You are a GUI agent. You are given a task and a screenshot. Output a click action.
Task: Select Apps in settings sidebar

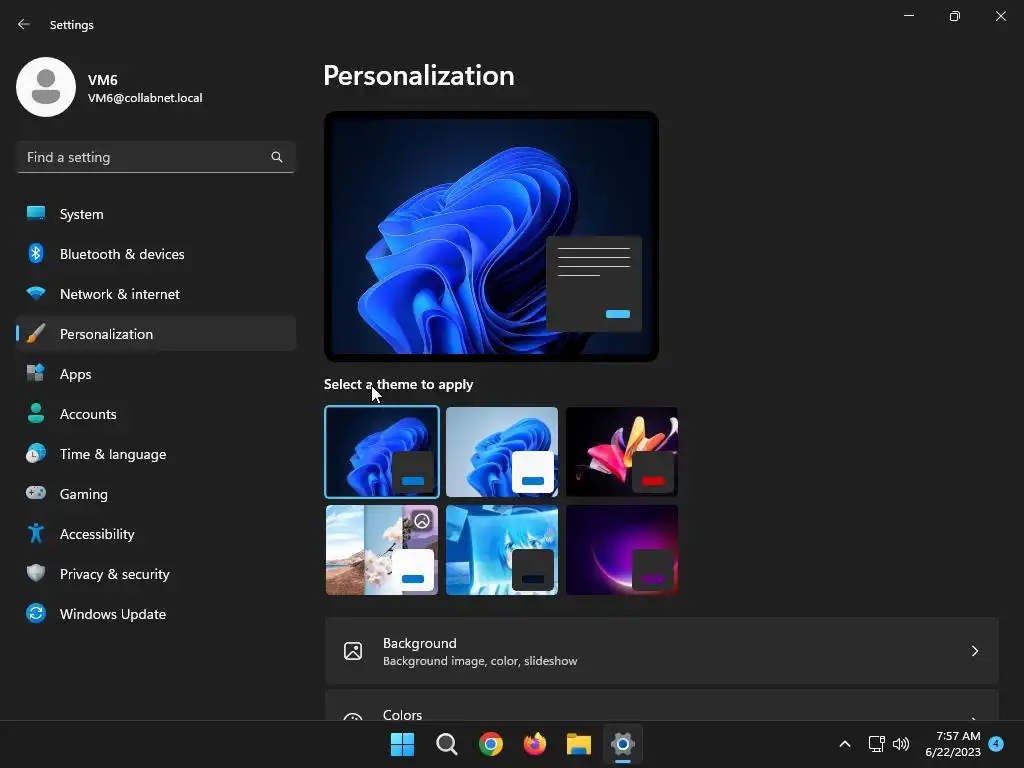(156, 374)
